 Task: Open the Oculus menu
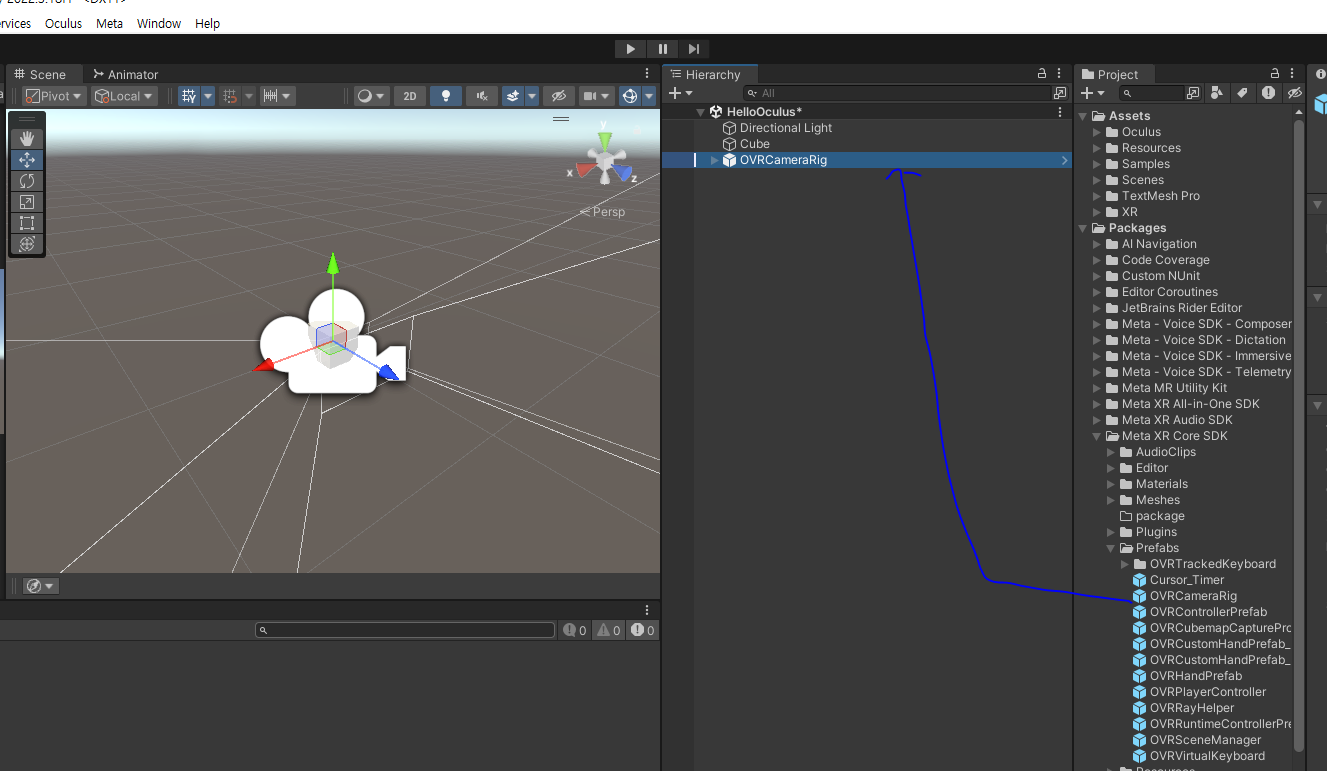63,23
